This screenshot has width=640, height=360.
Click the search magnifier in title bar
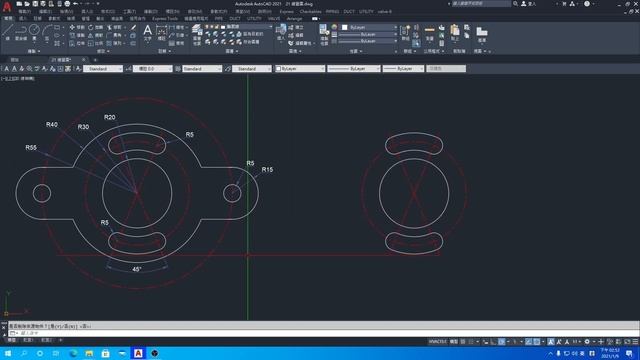[516, 4]
